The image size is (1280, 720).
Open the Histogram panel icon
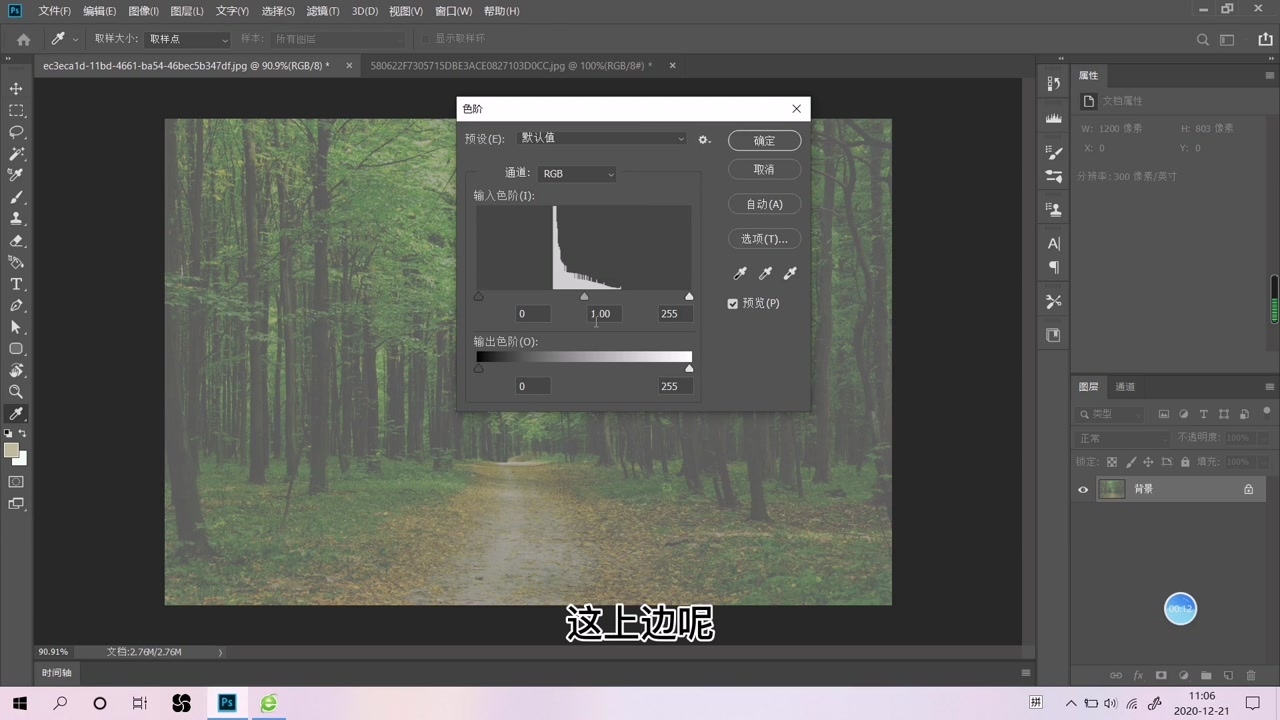click(1053, 118)
